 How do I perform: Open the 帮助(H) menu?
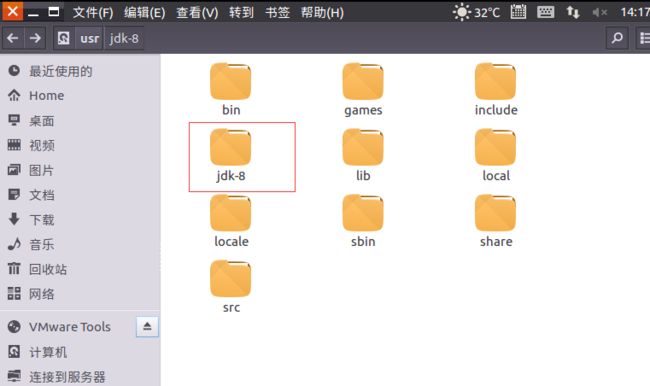pyautogui.click(x=322, y=12)
